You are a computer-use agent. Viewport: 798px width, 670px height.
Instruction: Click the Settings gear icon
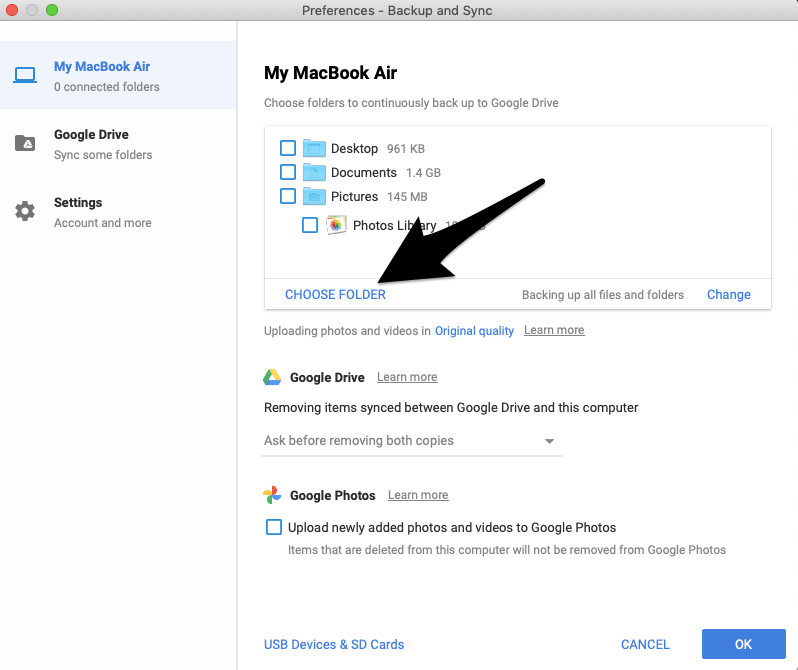click(24, 211)
